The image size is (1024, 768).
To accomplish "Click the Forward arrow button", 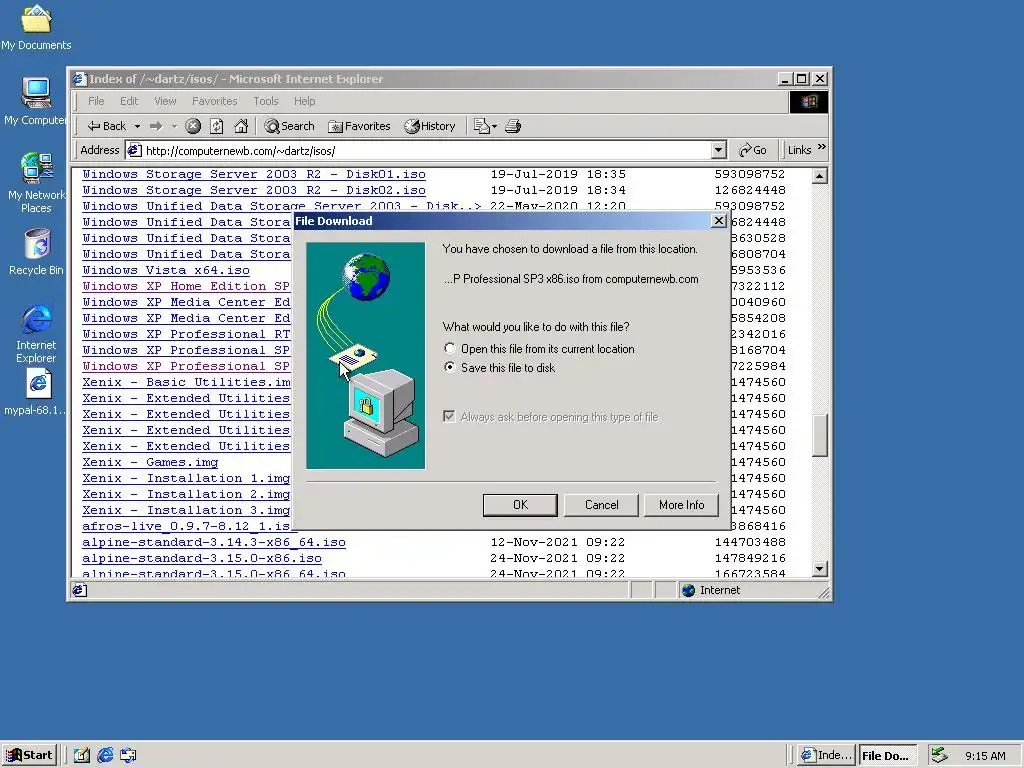I will click(x=156, y=126).
